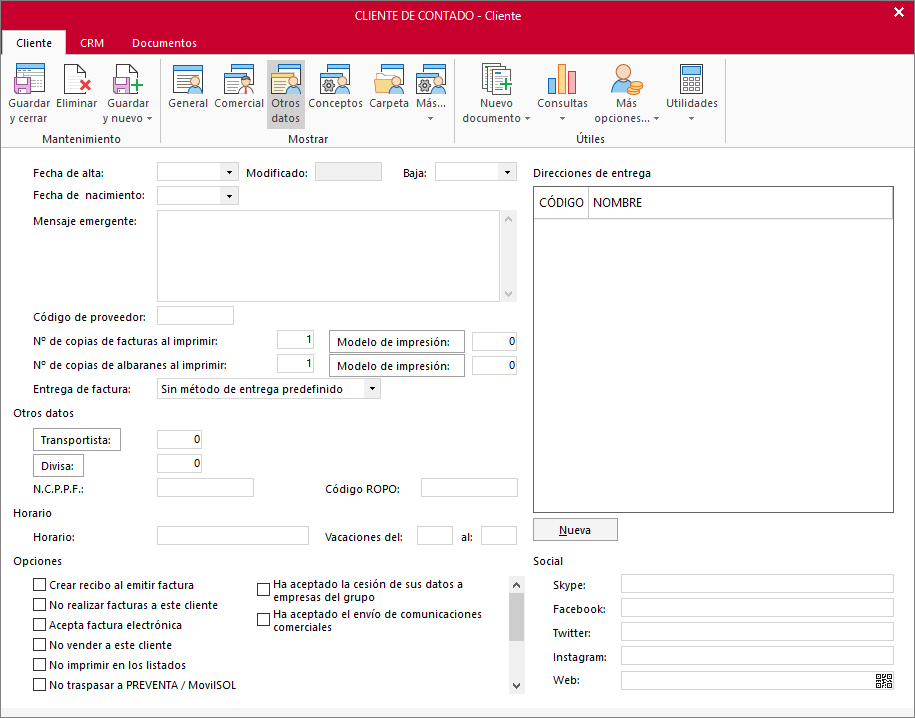Click the Guardar y cerrar icon

pos(29,80)
